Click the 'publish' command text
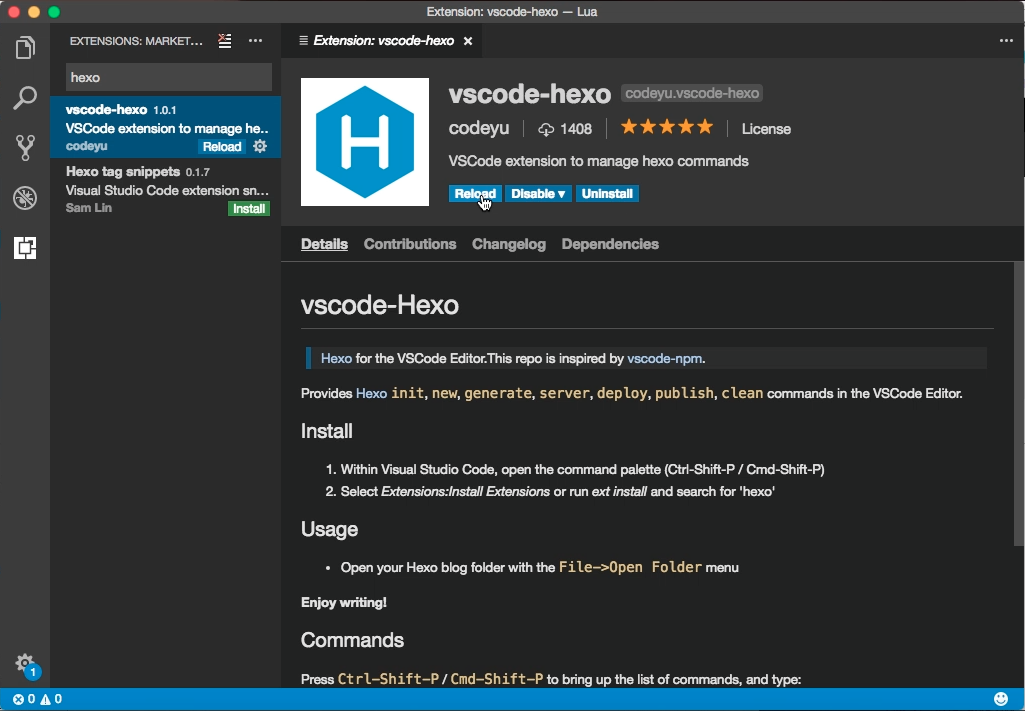Image resolution: width=1025 pixels, height=711 pixels. 684,393
